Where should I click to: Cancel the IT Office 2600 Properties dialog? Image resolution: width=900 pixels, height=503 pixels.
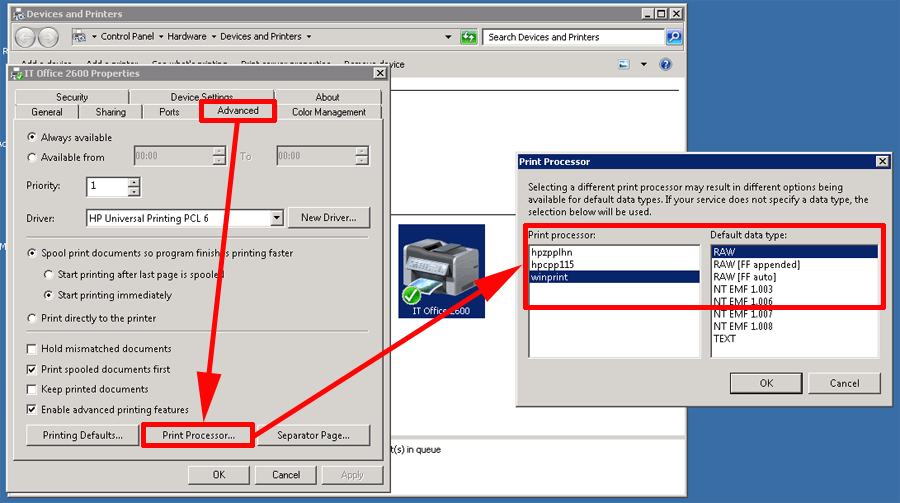[286, 475]
